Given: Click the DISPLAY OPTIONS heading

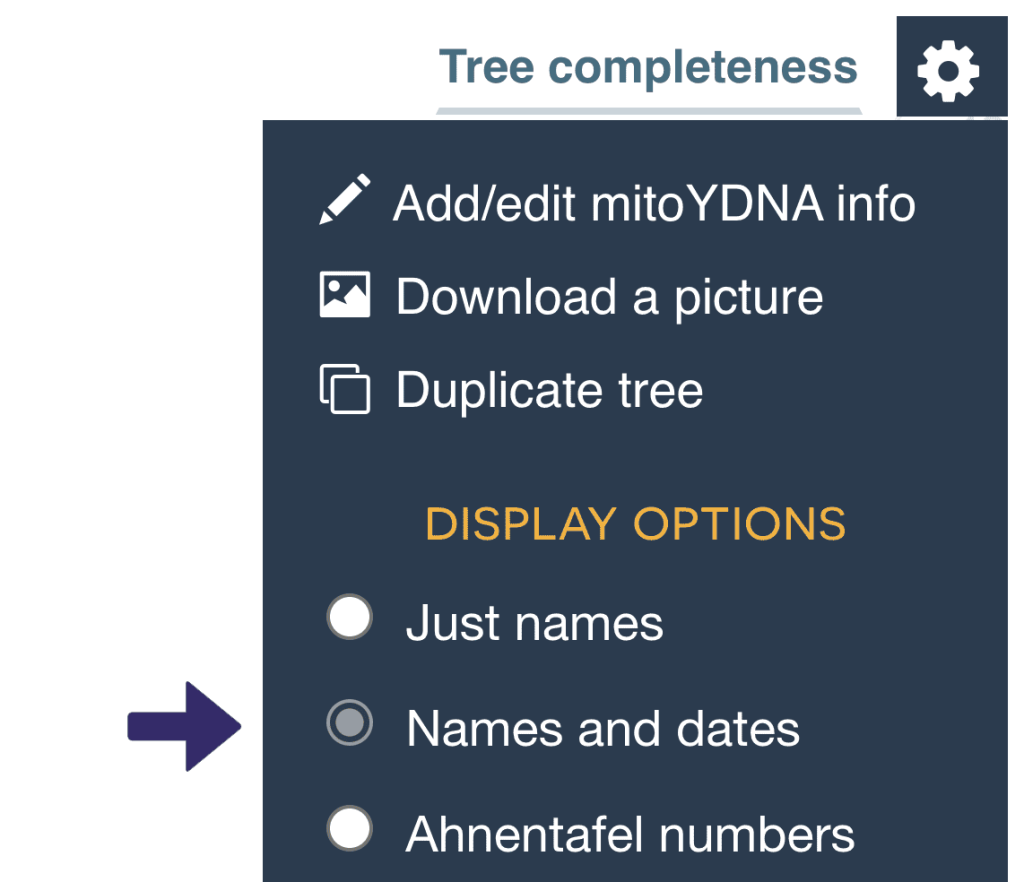Looking at the screenshot, I should click(x=636, y=522).
